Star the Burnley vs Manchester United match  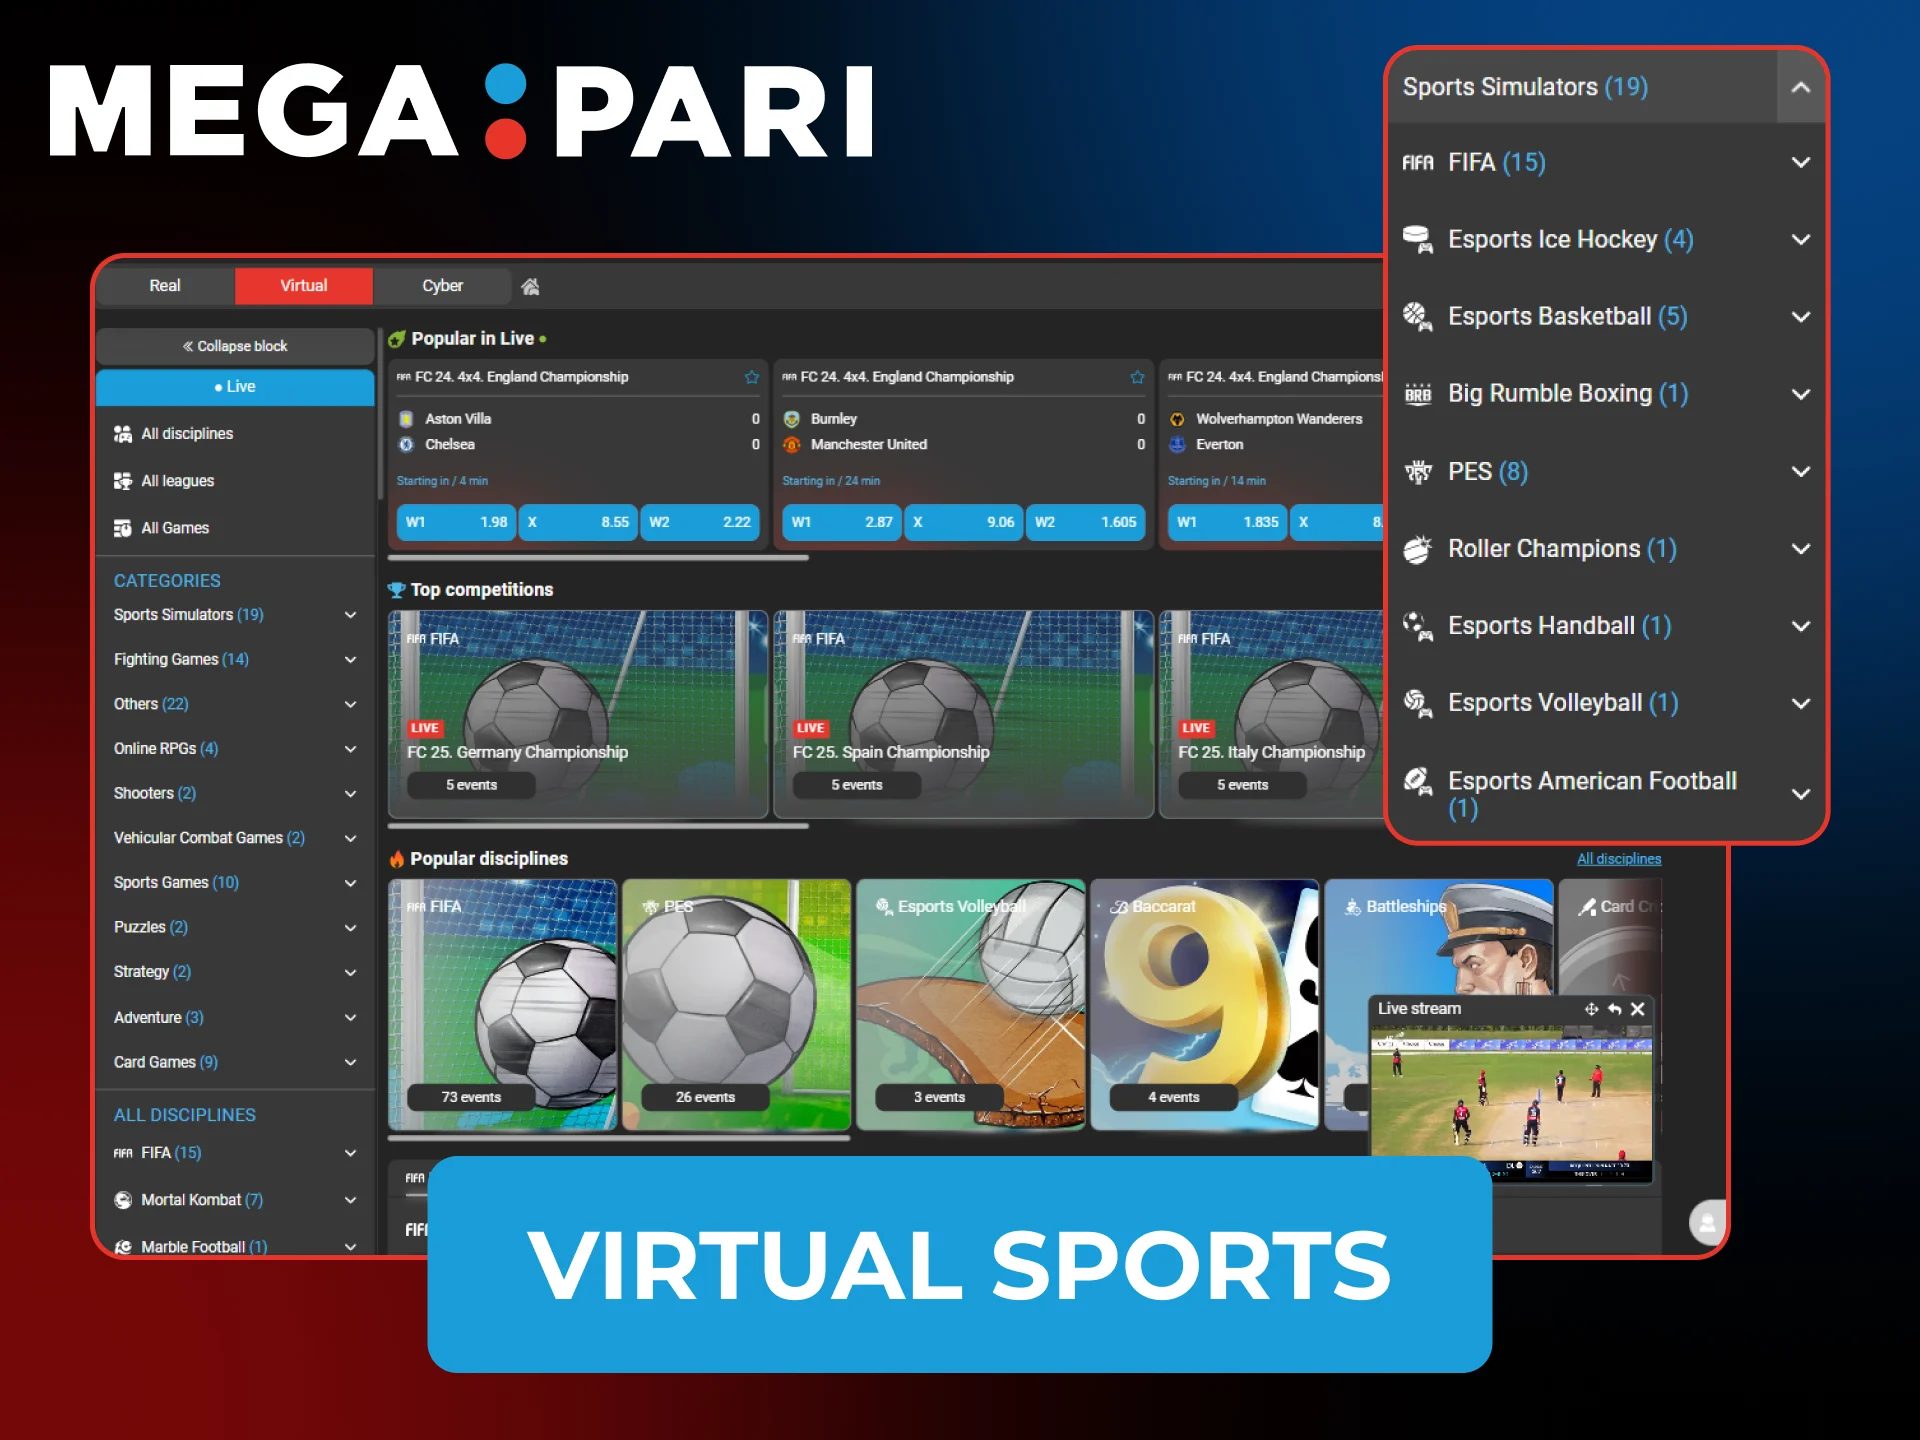click(x=1137, y=377)
